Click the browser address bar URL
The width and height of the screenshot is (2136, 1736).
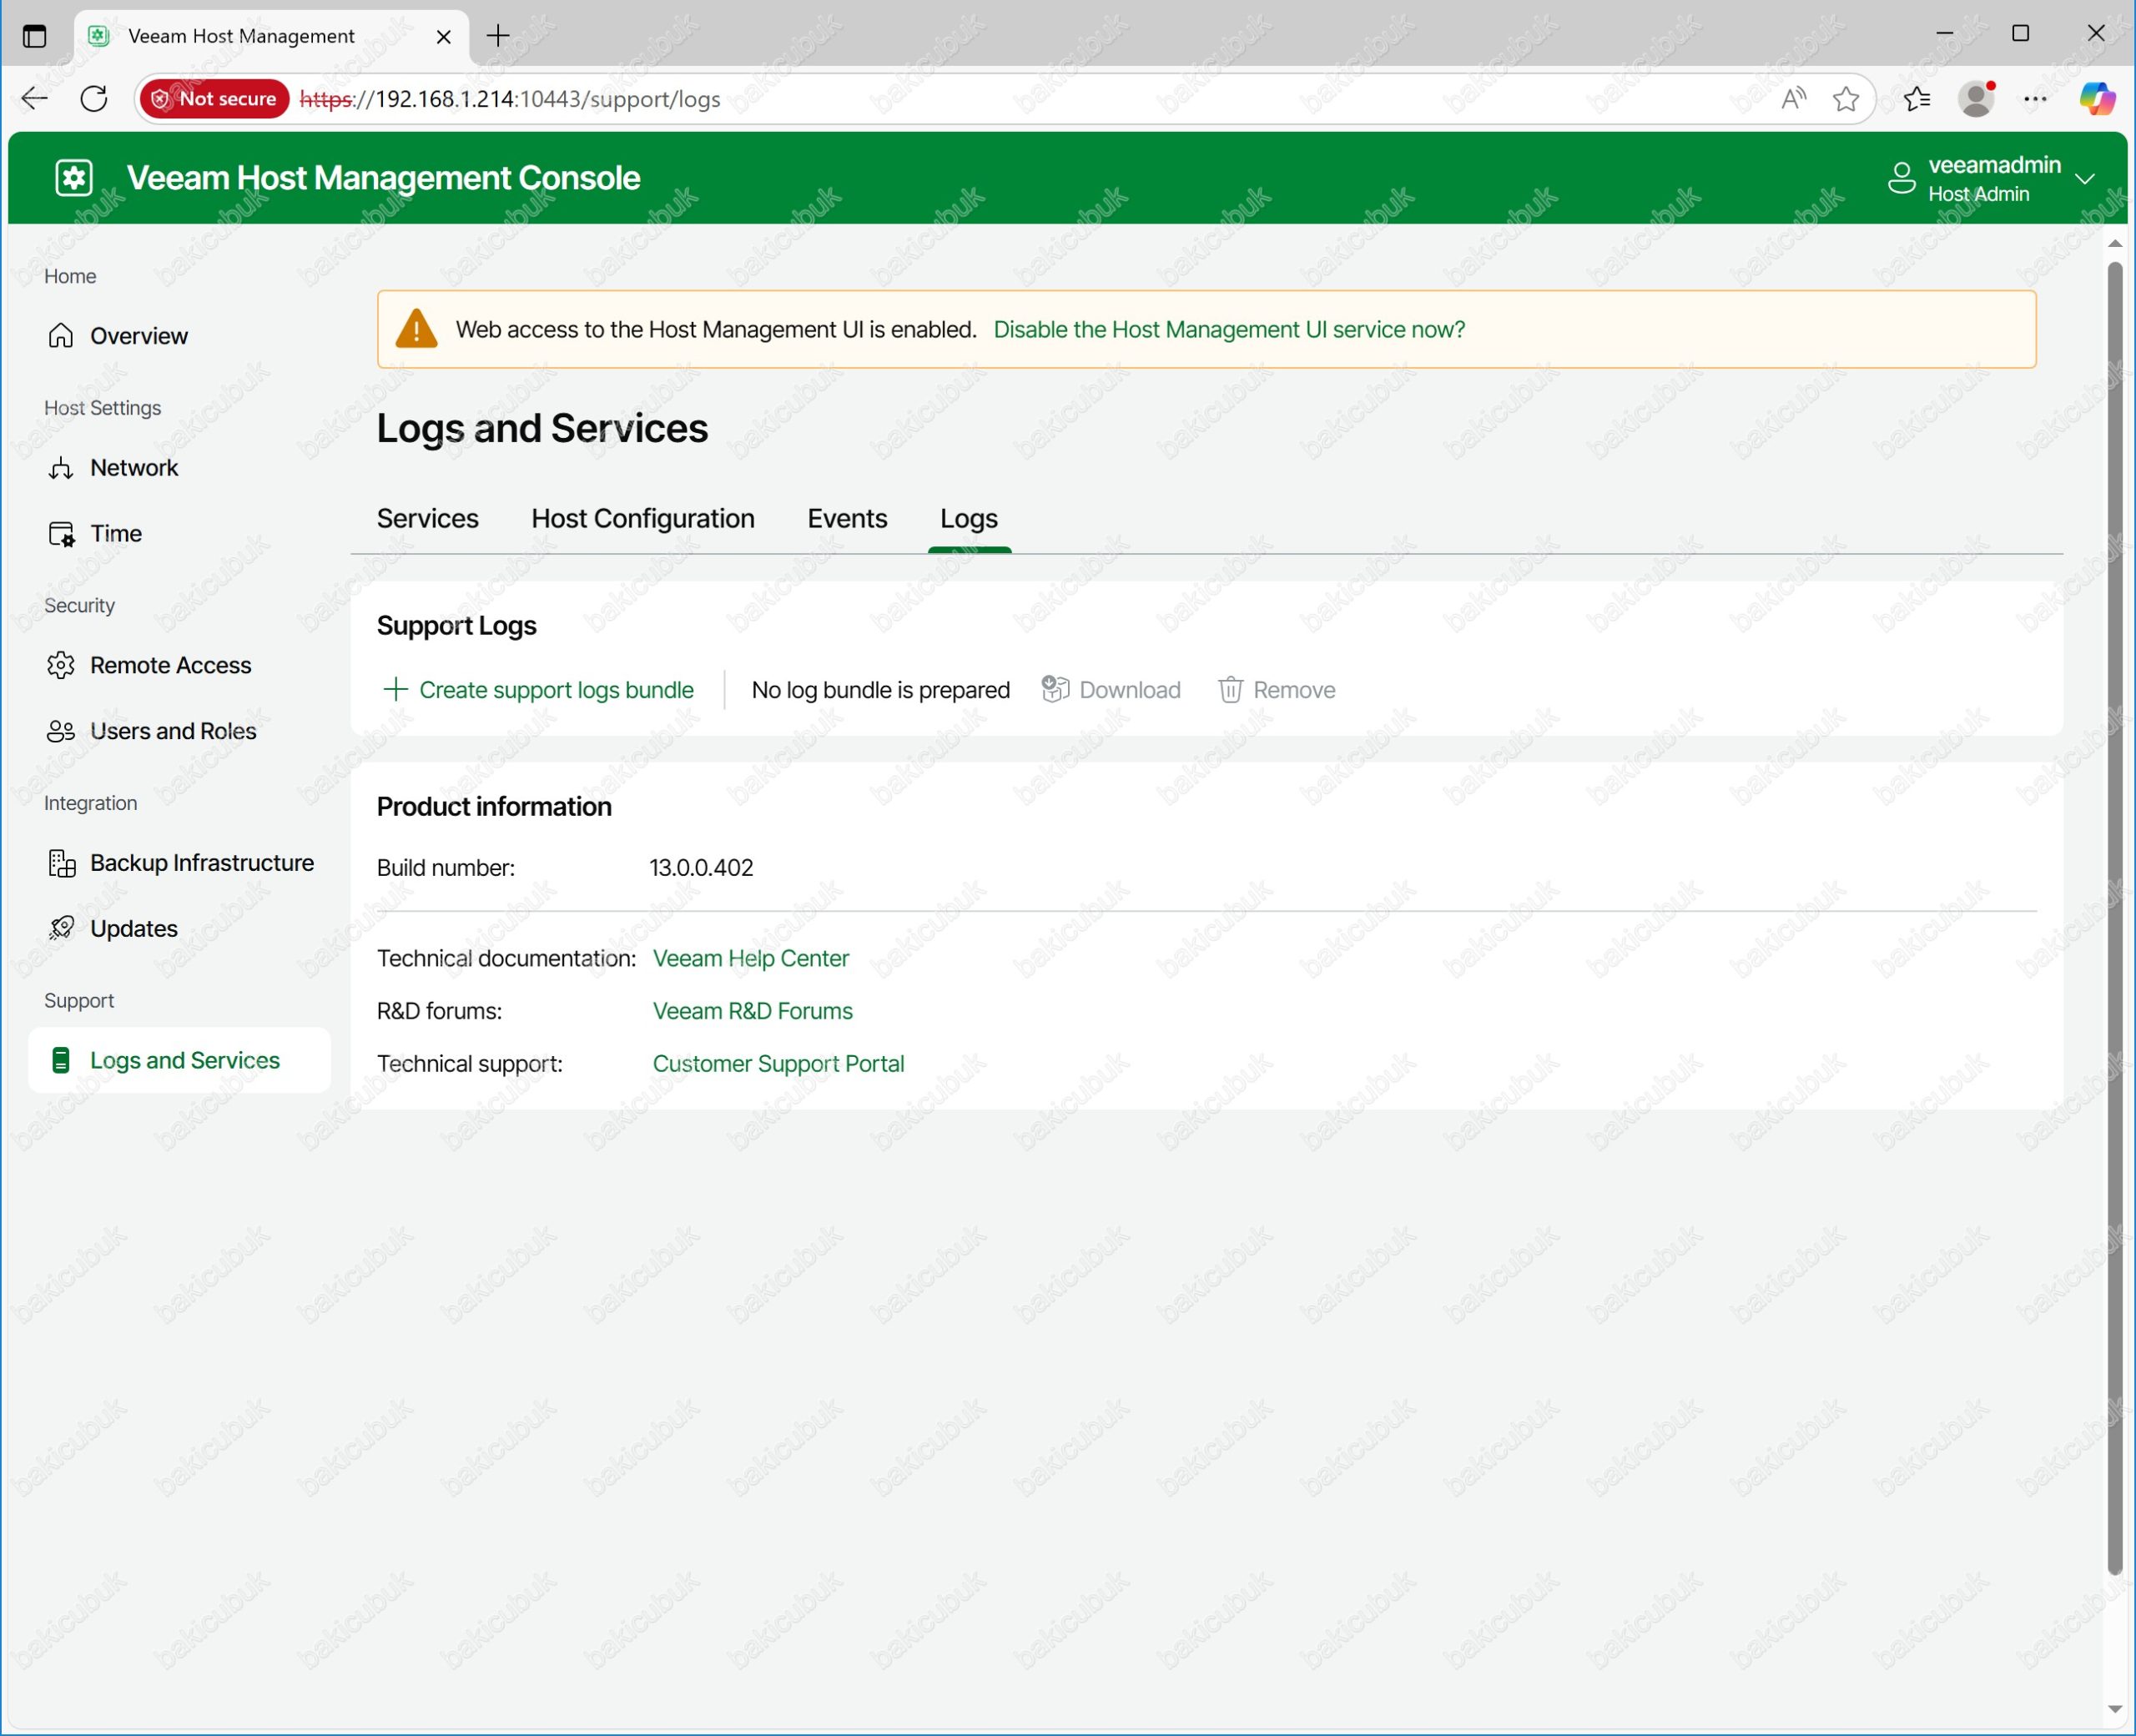[x=510, y=99]
